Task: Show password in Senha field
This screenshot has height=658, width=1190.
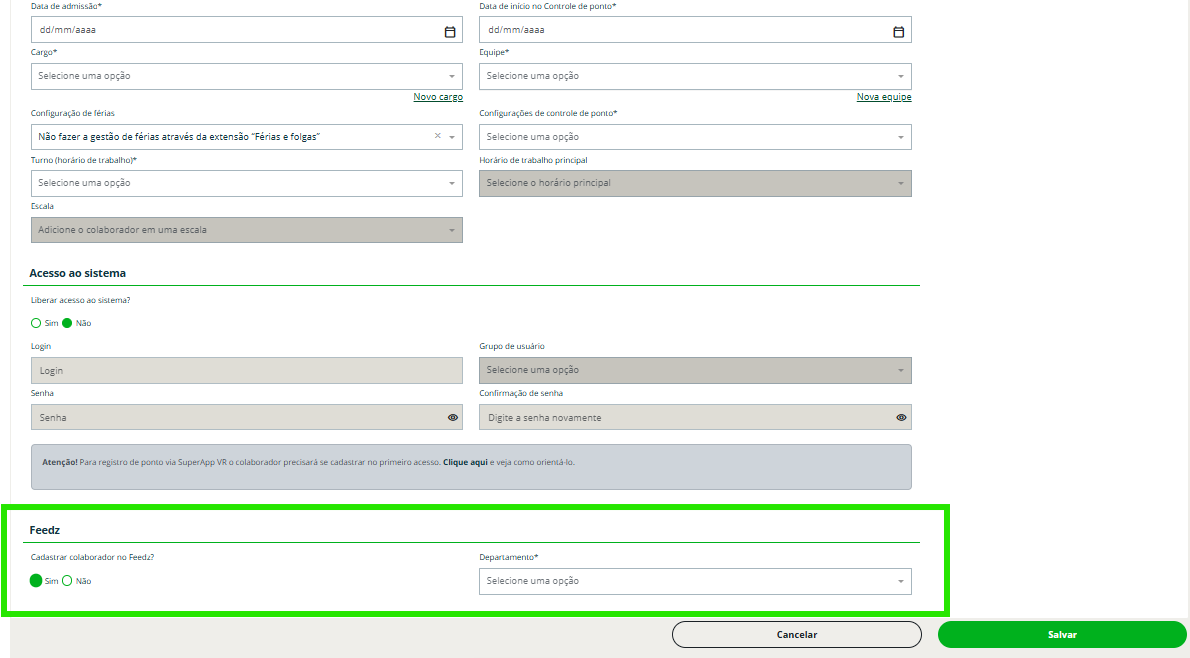Action: (453, 417)
